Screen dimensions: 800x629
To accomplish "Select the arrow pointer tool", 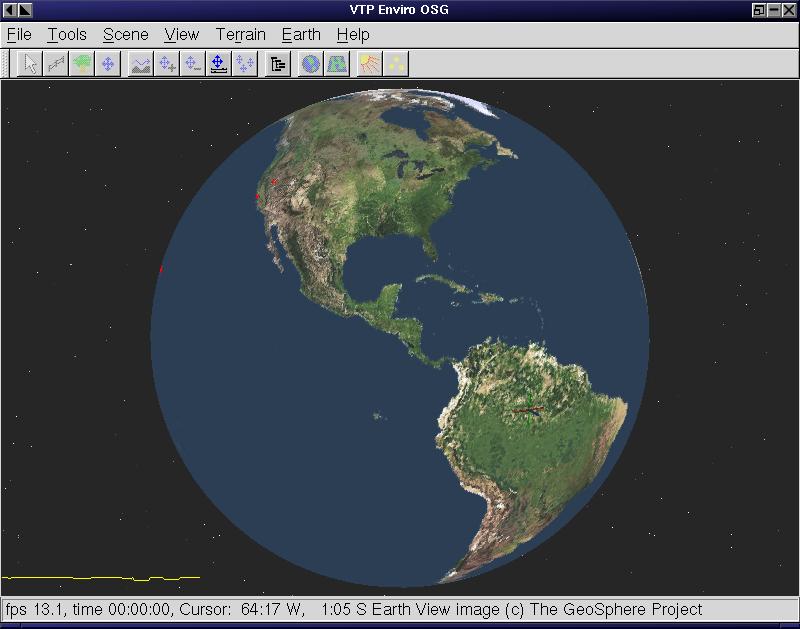I will (30, 64).
